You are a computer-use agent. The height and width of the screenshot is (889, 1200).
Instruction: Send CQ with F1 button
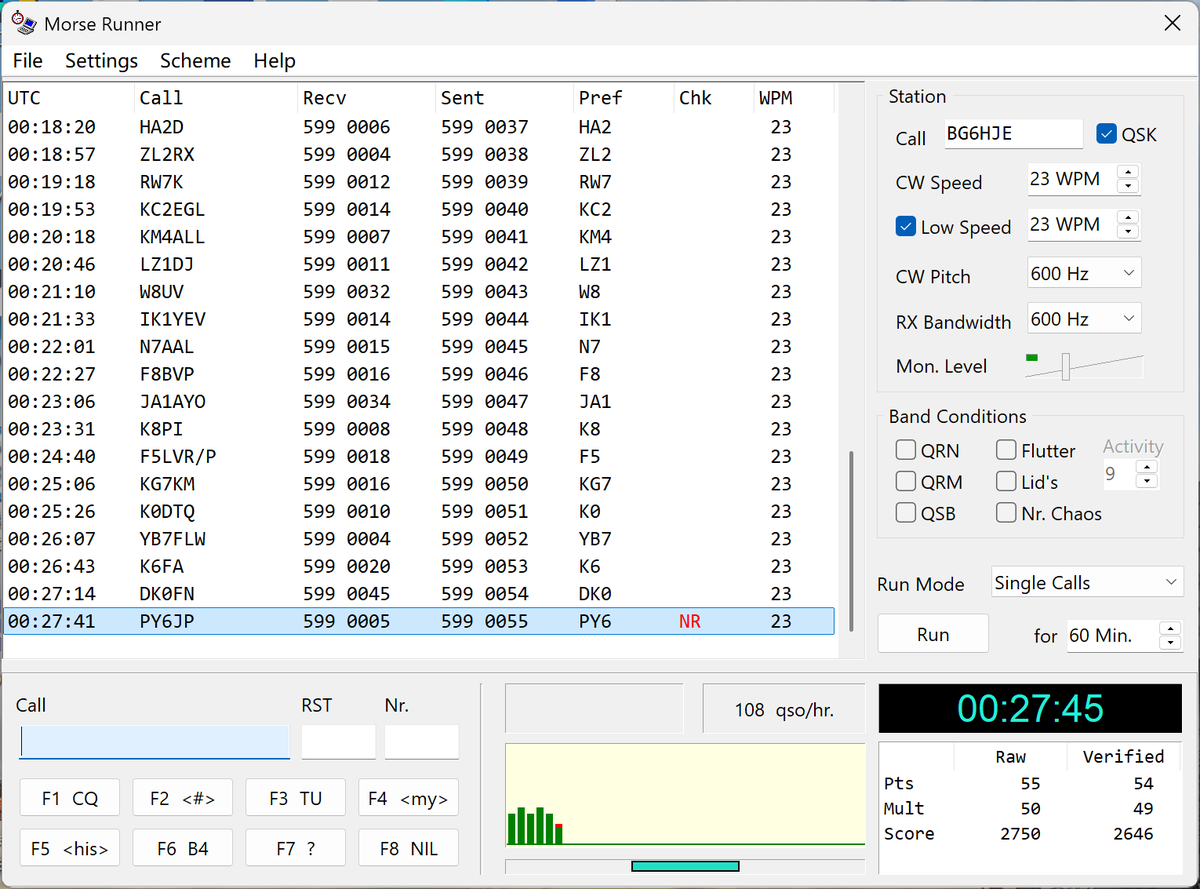(x=70, y=798)
